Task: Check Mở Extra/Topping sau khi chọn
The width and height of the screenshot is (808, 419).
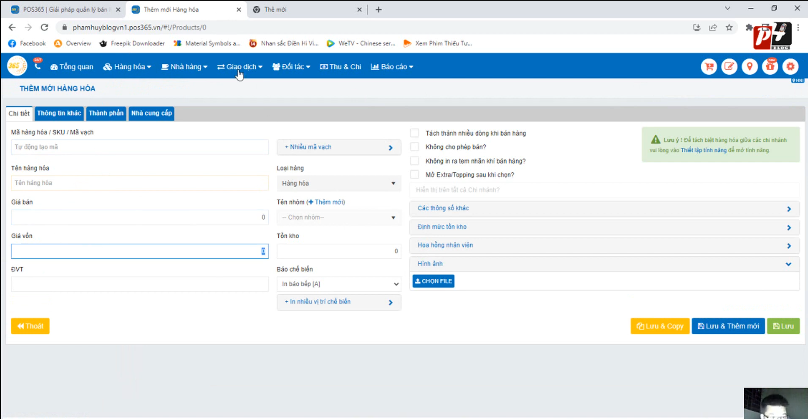Action: click(414, 174)
